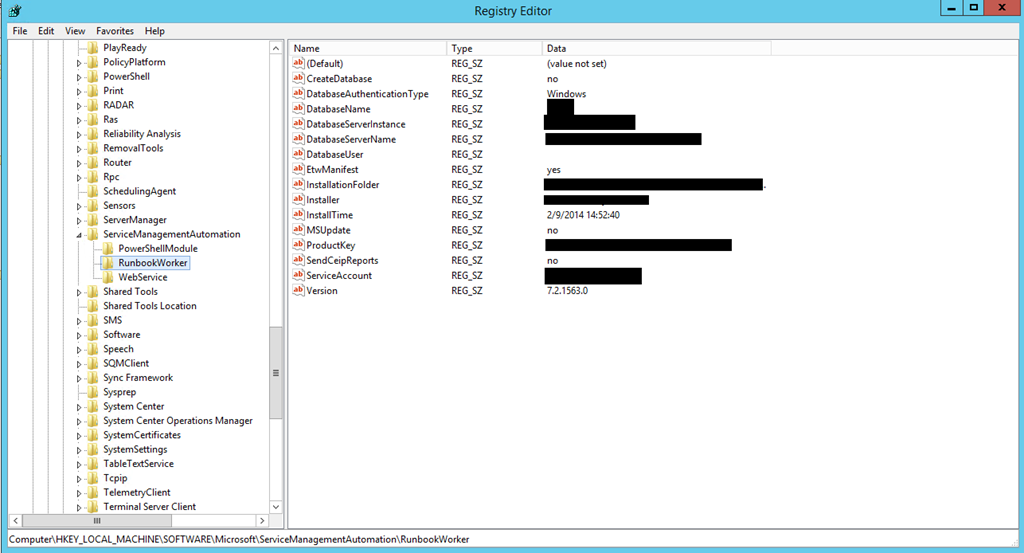
Task: Sort values by the Name column header
Action: pyautogui.click(x=366, y=48)
